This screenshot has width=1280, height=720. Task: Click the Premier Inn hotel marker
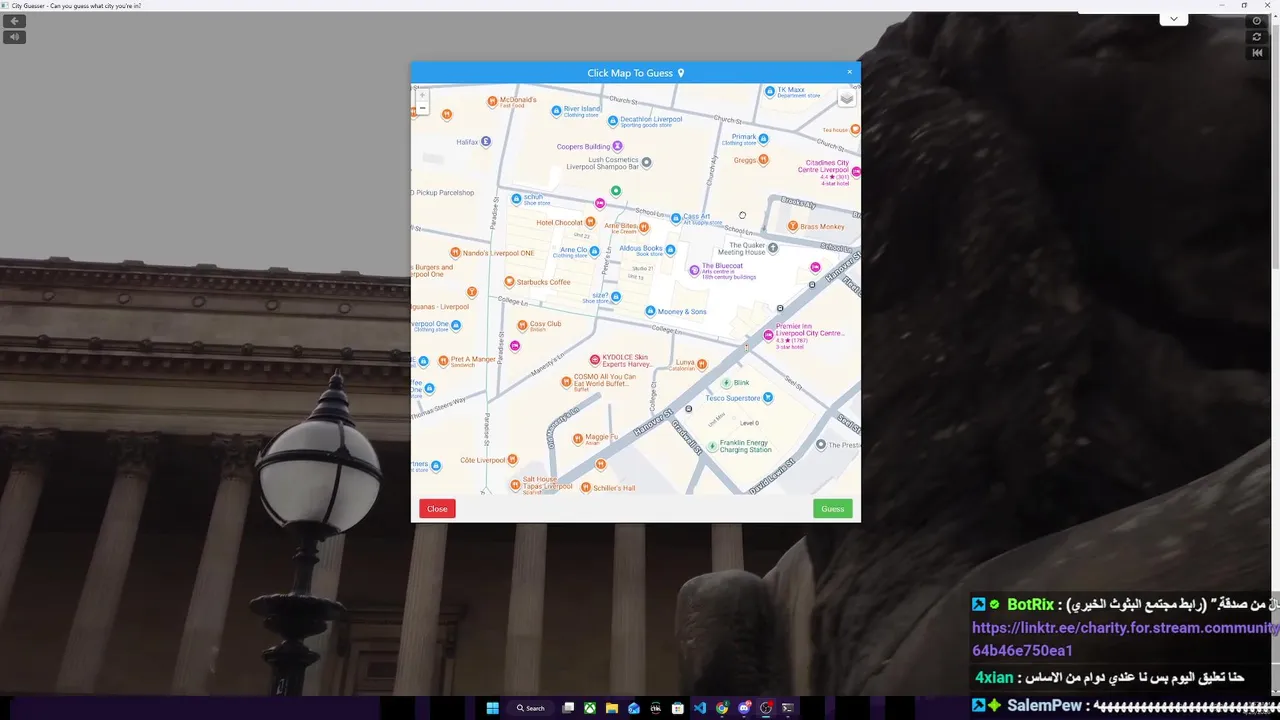click(768, 335)
